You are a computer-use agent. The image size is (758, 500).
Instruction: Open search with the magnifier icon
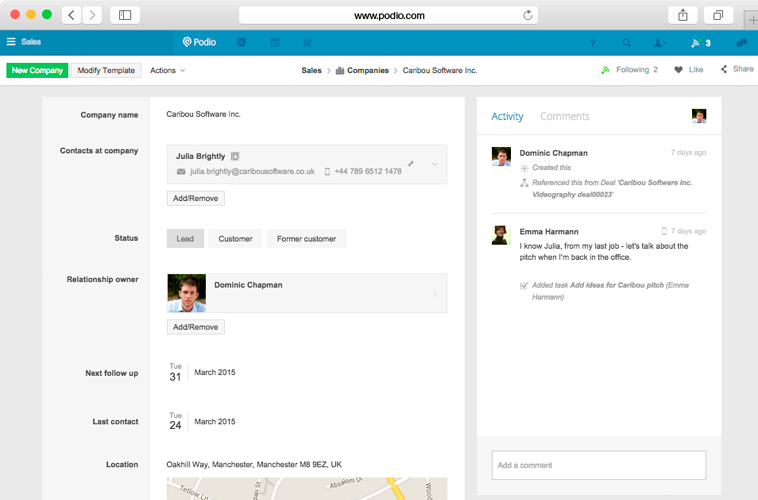[x=627, y=43]
